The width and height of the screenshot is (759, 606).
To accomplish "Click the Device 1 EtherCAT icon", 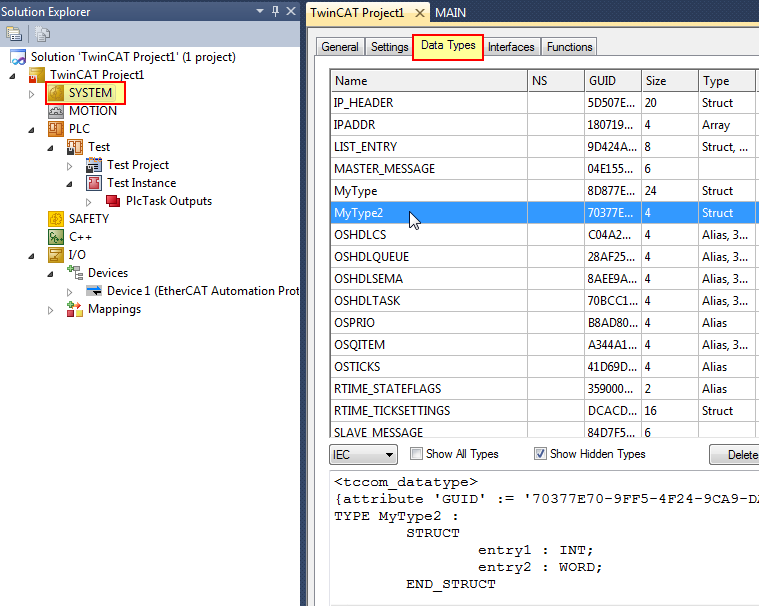I will 93,291.
